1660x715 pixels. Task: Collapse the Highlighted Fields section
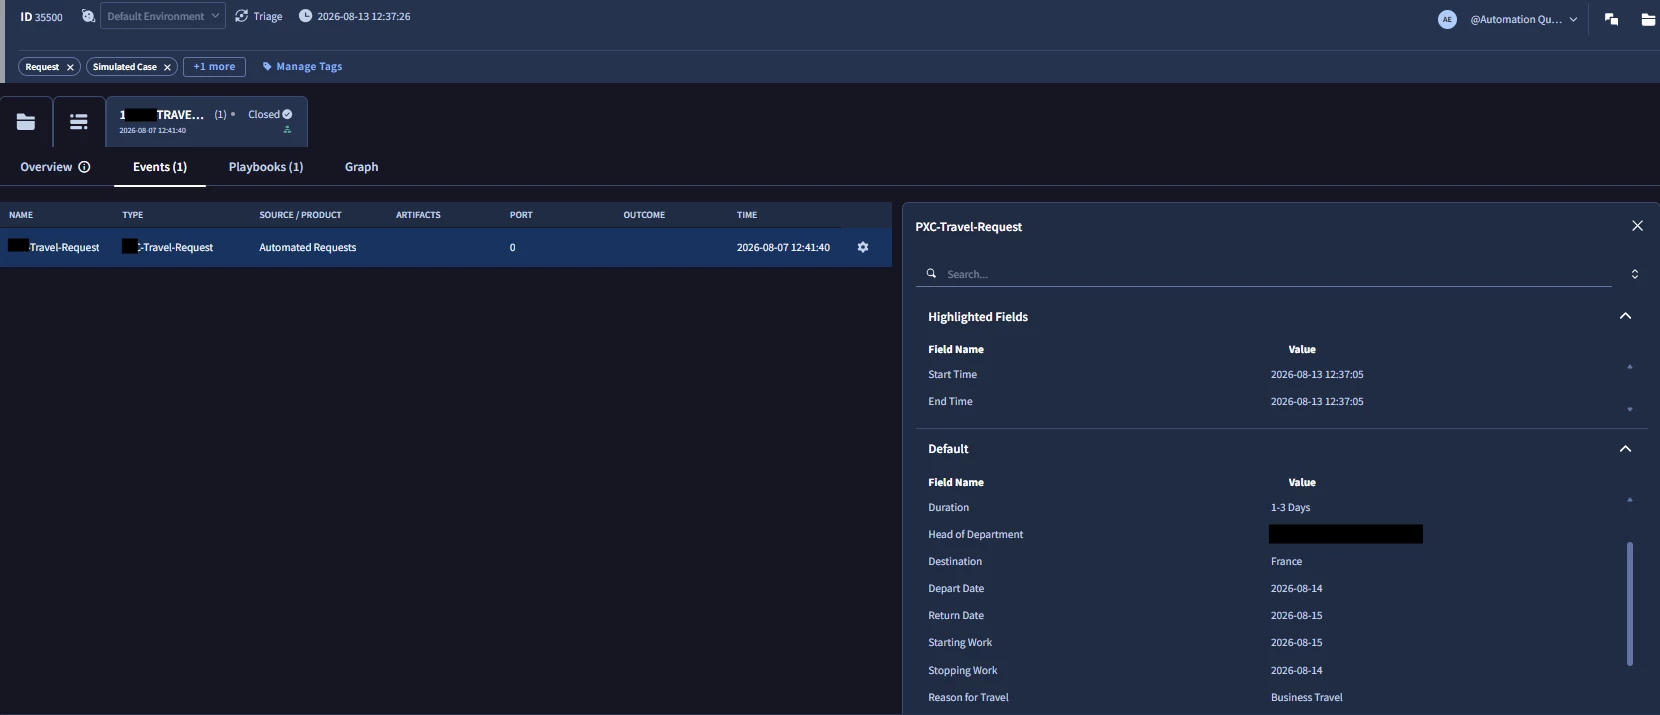tap(1625, 316)
